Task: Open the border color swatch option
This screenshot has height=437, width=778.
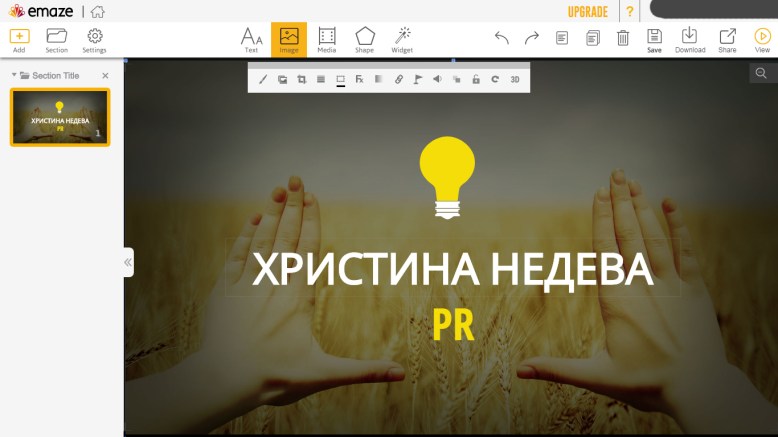Action: [x=340, y=79]
